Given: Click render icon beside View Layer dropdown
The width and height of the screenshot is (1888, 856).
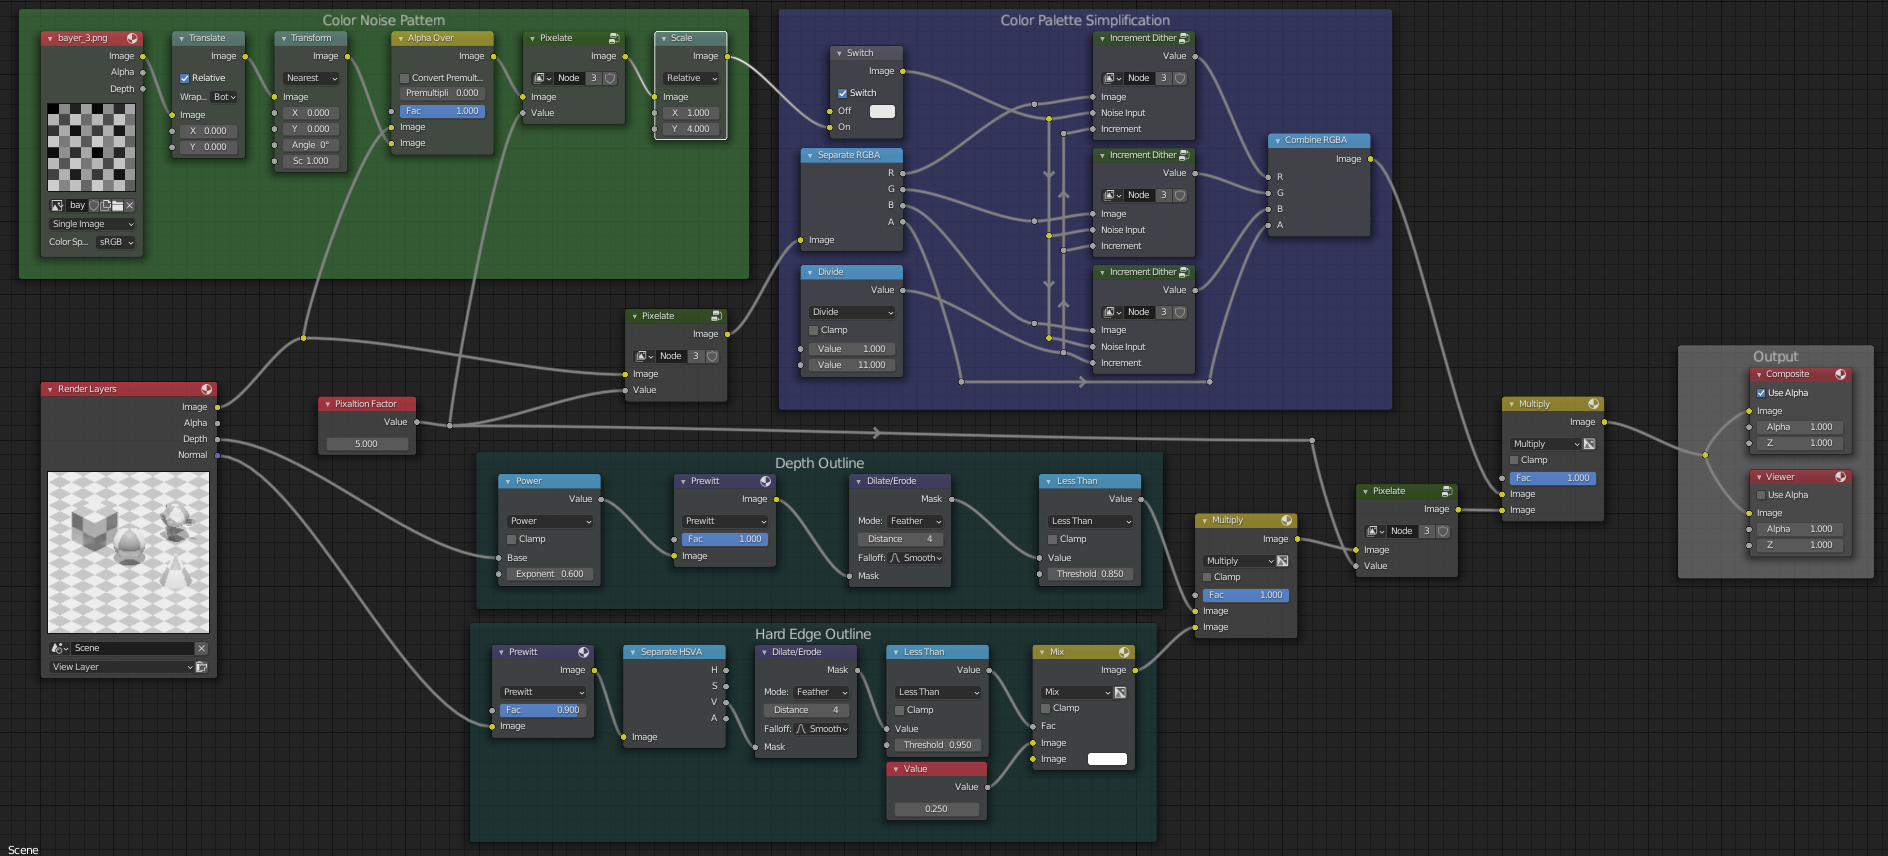Looking at the screenshot, I should tap(202, 667).
